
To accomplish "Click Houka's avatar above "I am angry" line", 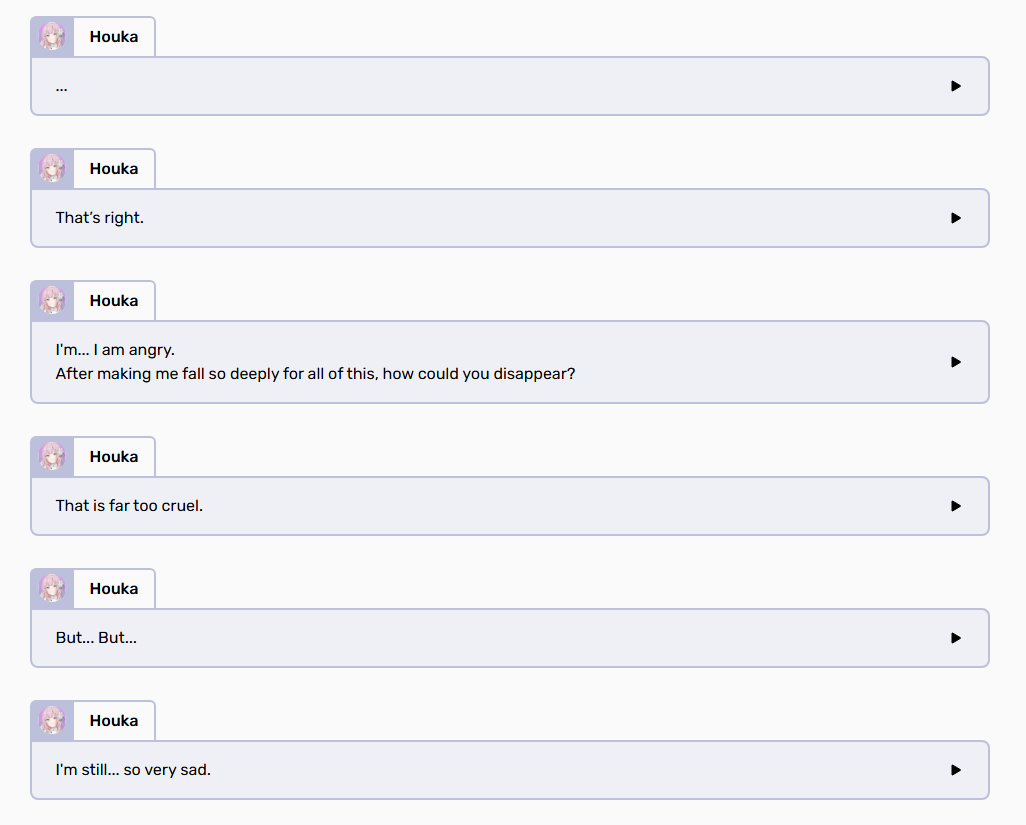I will click(x=52, y=301).
